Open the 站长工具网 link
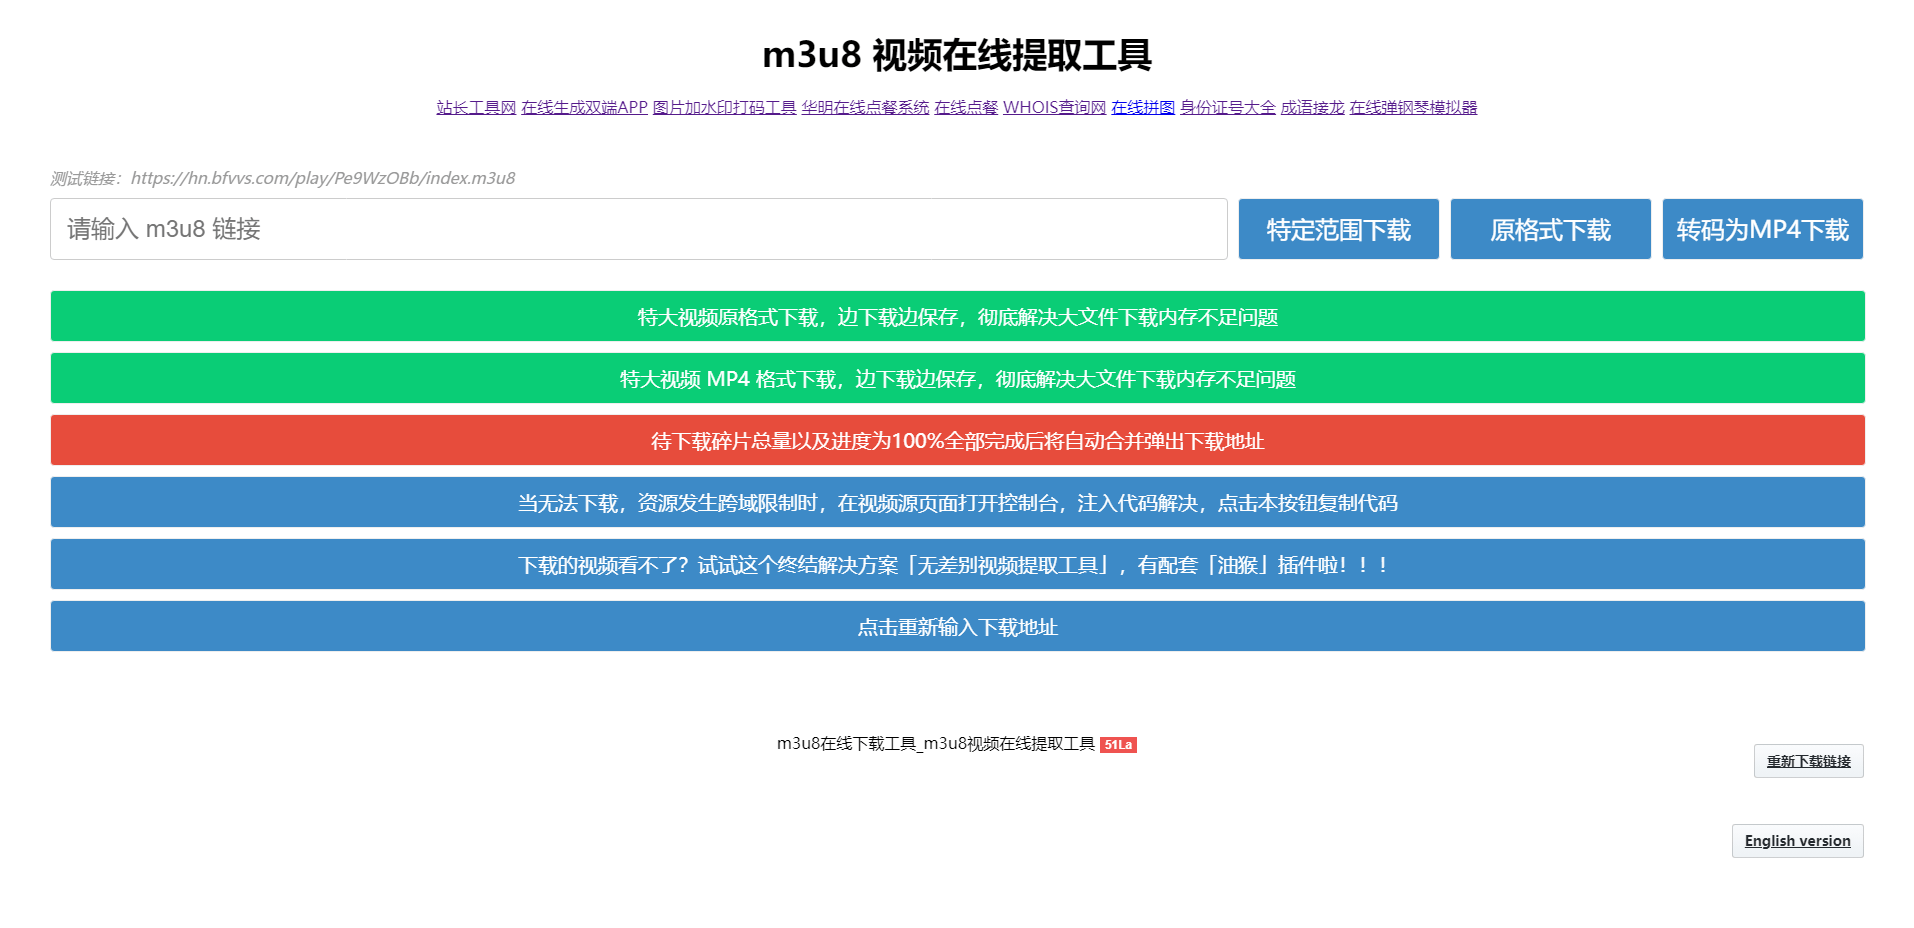 [x=476, y=107]
